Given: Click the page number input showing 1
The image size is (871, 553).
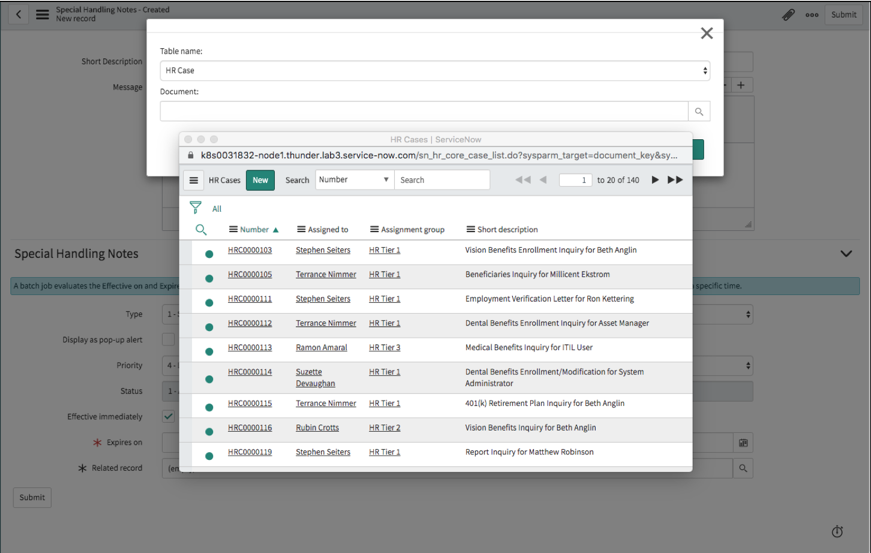Looking at the screenshot, I should (575, 180).
